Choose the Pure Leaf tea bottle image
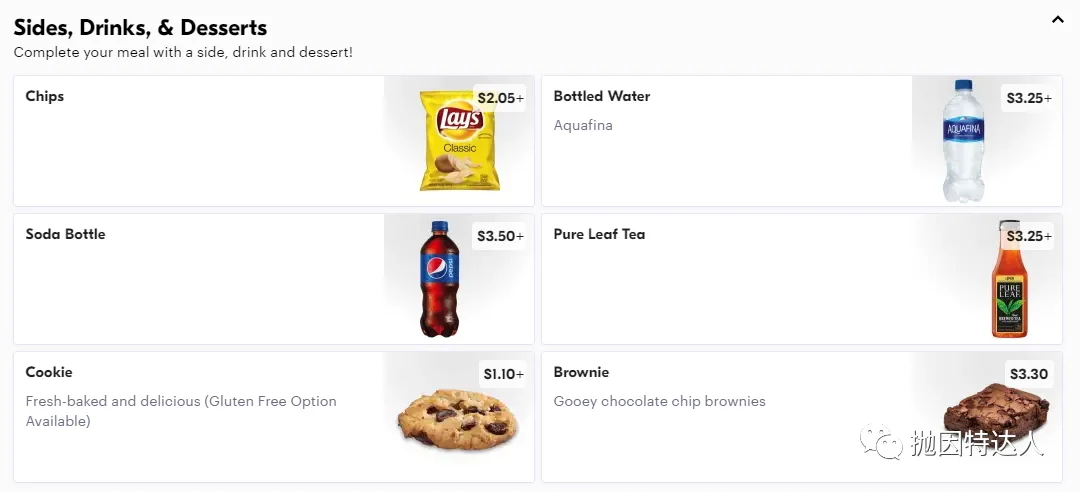 (1010, 279)
